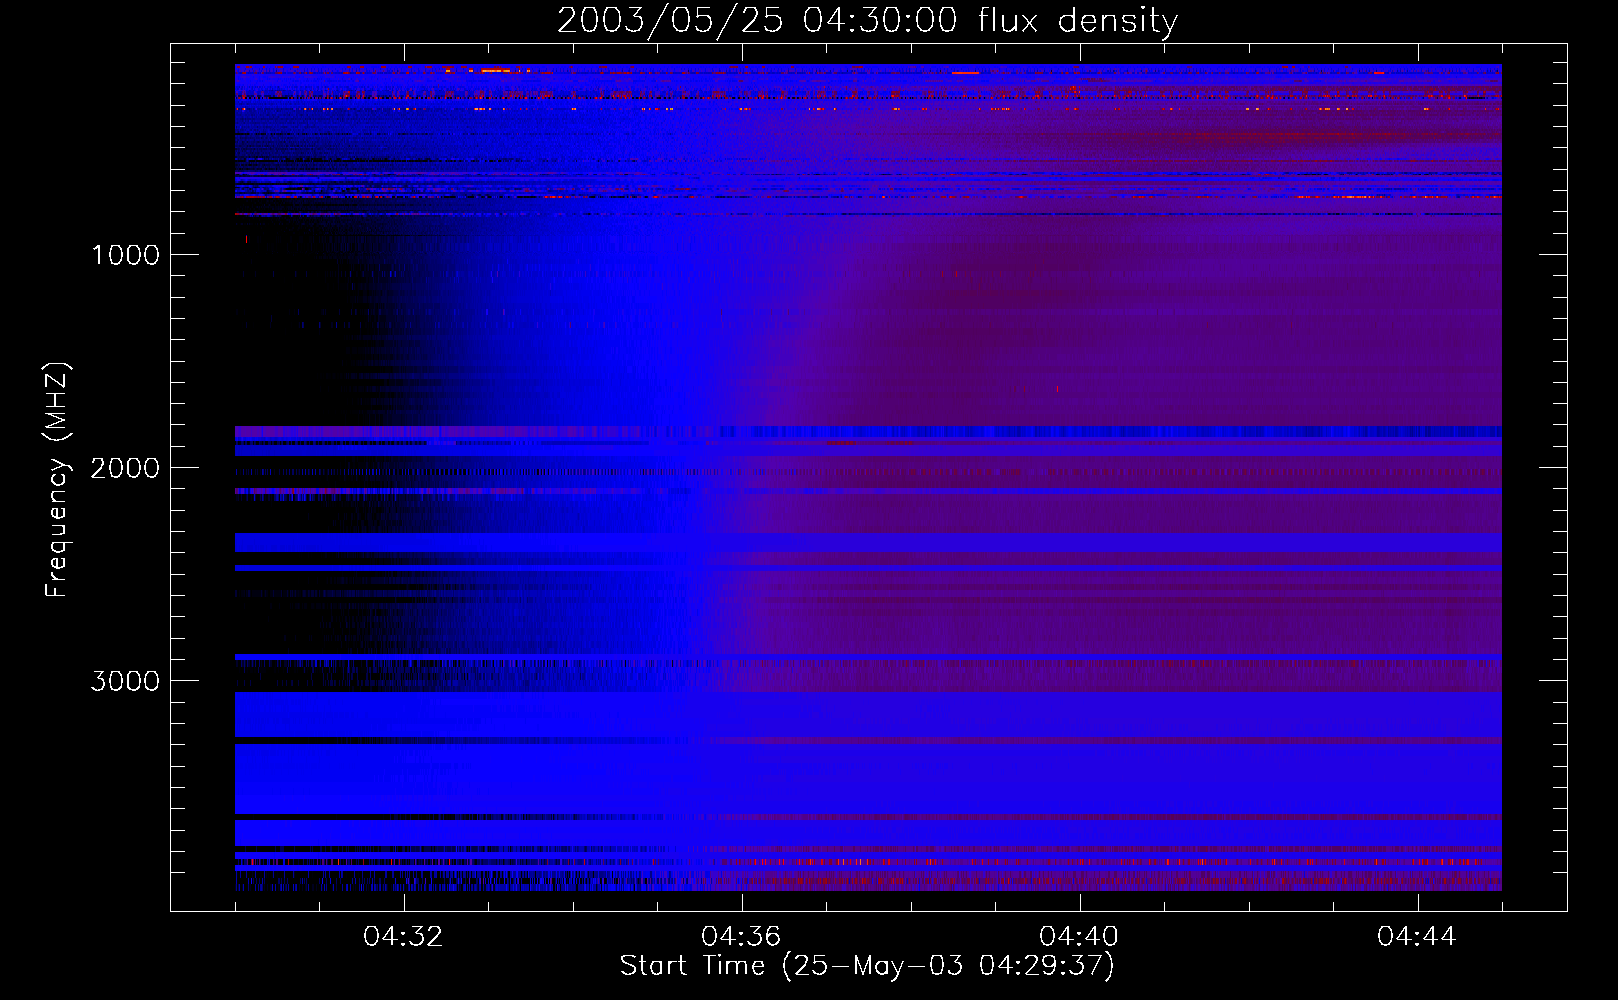Image resolution: width=1618 pixels, height=1000 pixels.
Task: Click the plot title '2003/05/25 04:30:00 flux density'
Action: pos(867,20)
